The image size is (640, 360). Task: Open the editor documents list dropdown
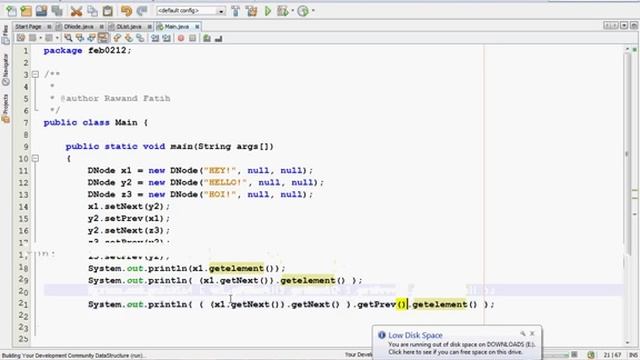click(x=624, y=26)
